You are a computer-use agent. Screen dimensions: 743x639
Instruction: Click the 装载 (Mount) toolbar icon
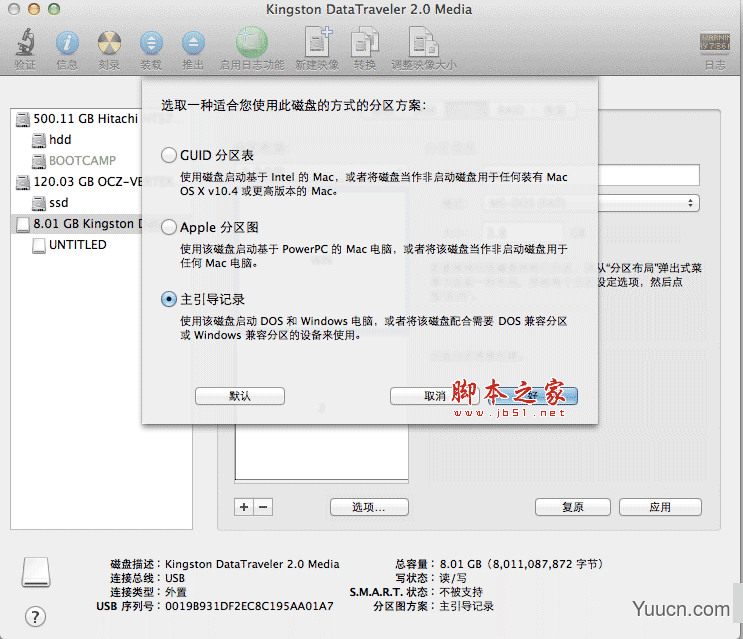(x=151, y=43)
